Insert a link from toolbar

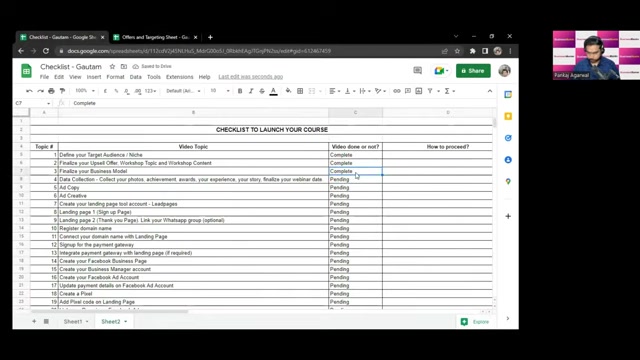tap(397, 91)
